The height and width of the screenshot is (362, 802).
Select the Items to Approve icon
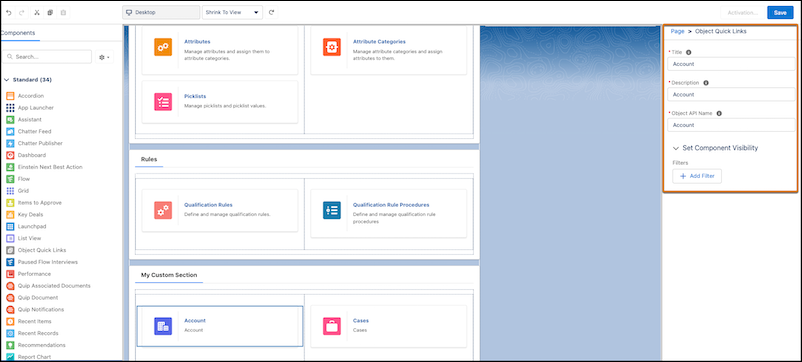click(x=10, y=202)
